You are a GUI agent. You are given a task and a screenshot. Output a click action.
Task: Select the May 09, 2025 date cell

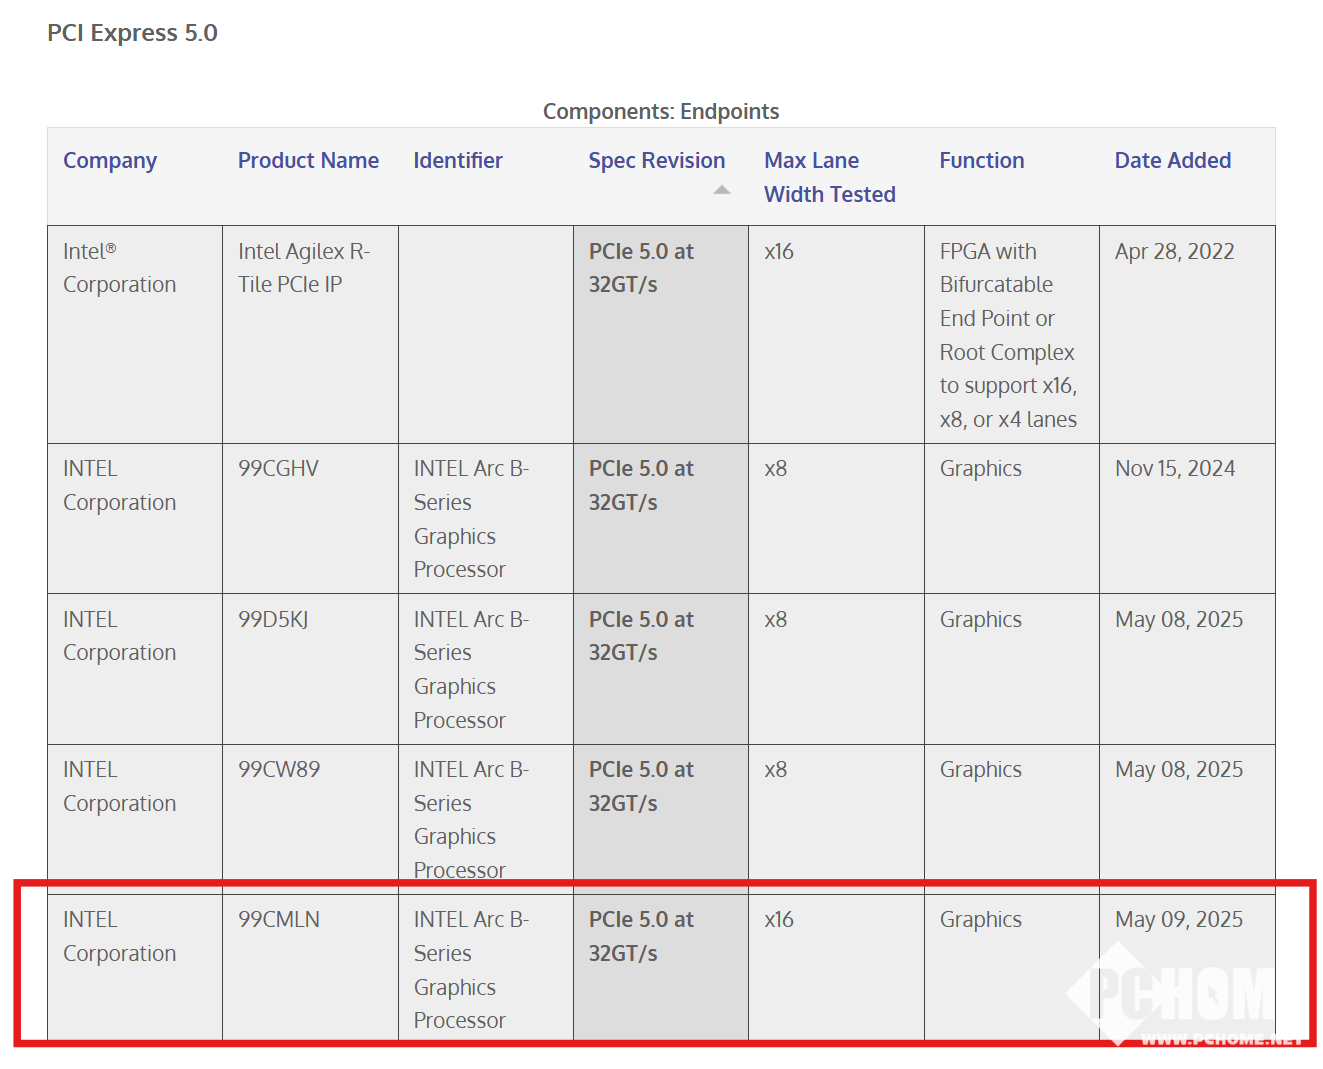coord(1187,967)
